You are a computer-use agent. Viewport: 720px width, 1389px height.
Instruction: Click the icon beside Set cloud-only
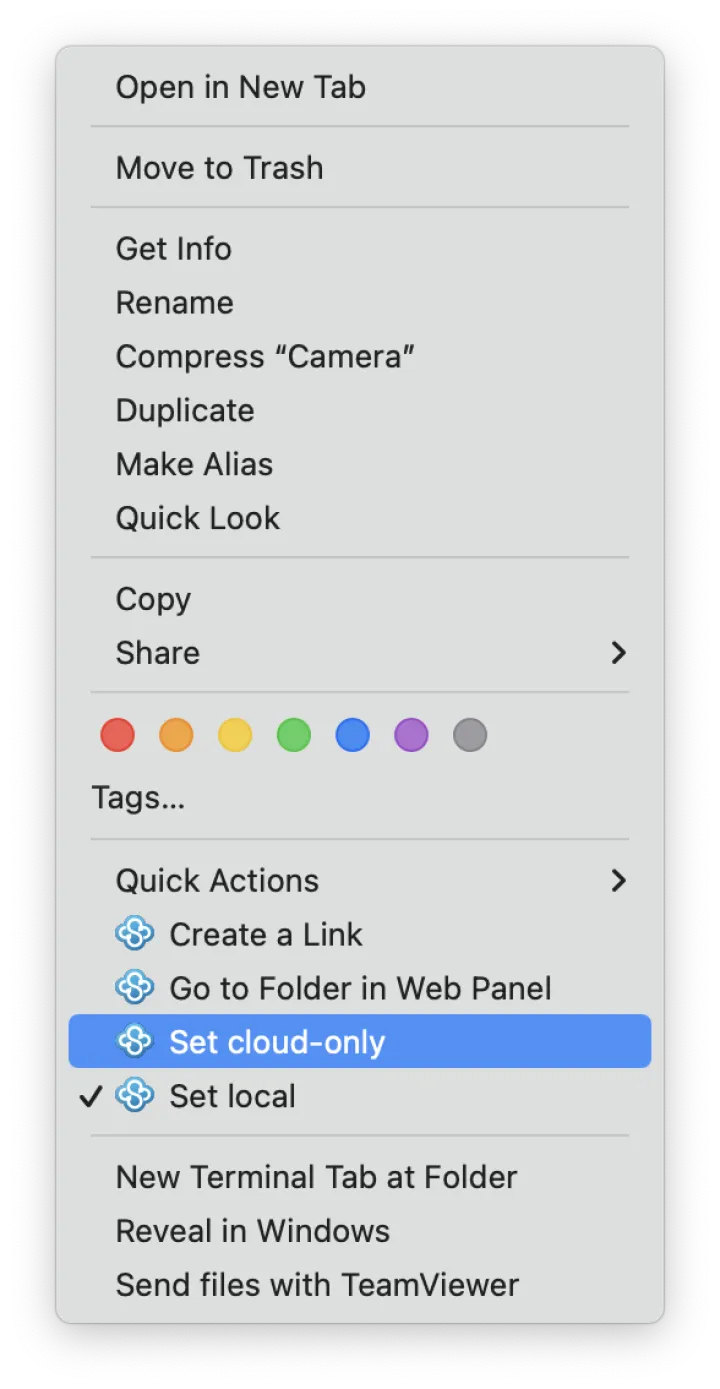click(x=134, y=1042)
